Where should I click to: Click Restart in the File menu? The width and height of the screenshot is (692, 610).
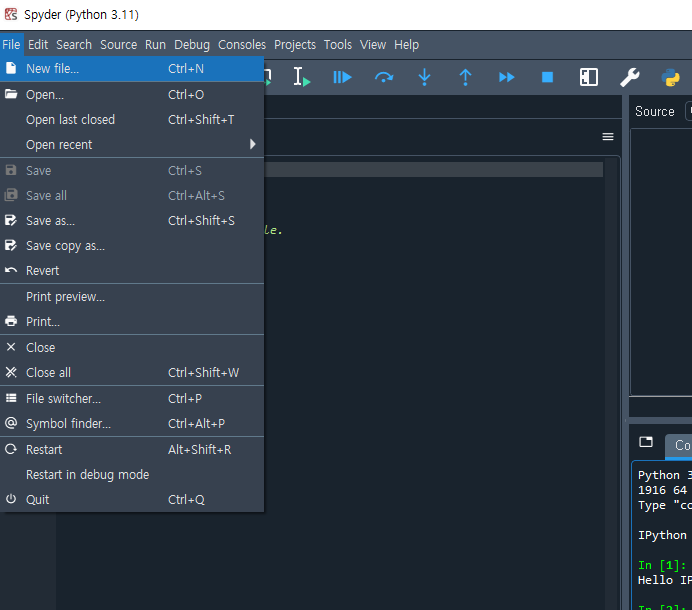pyautogui.click(x=132, y=450)
